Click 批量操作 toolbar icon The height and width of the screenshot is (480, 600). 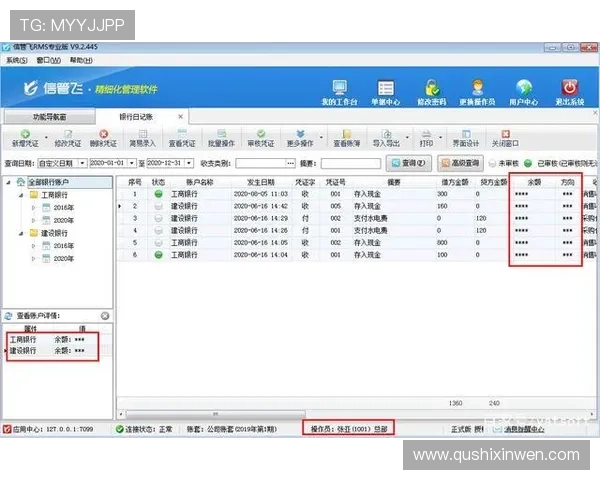pos(222,134)
